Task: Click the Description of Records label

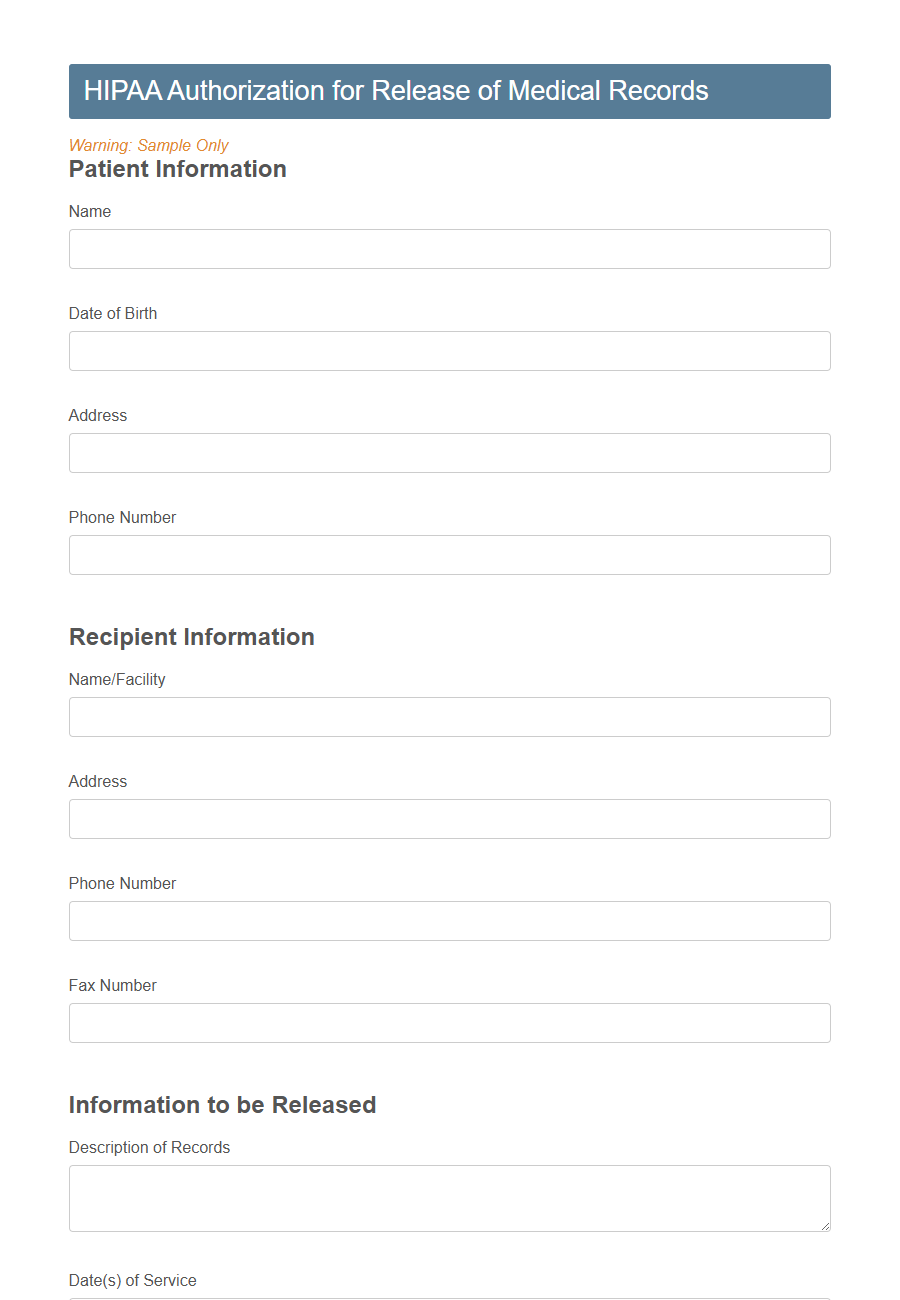Action: (149, 1147)
